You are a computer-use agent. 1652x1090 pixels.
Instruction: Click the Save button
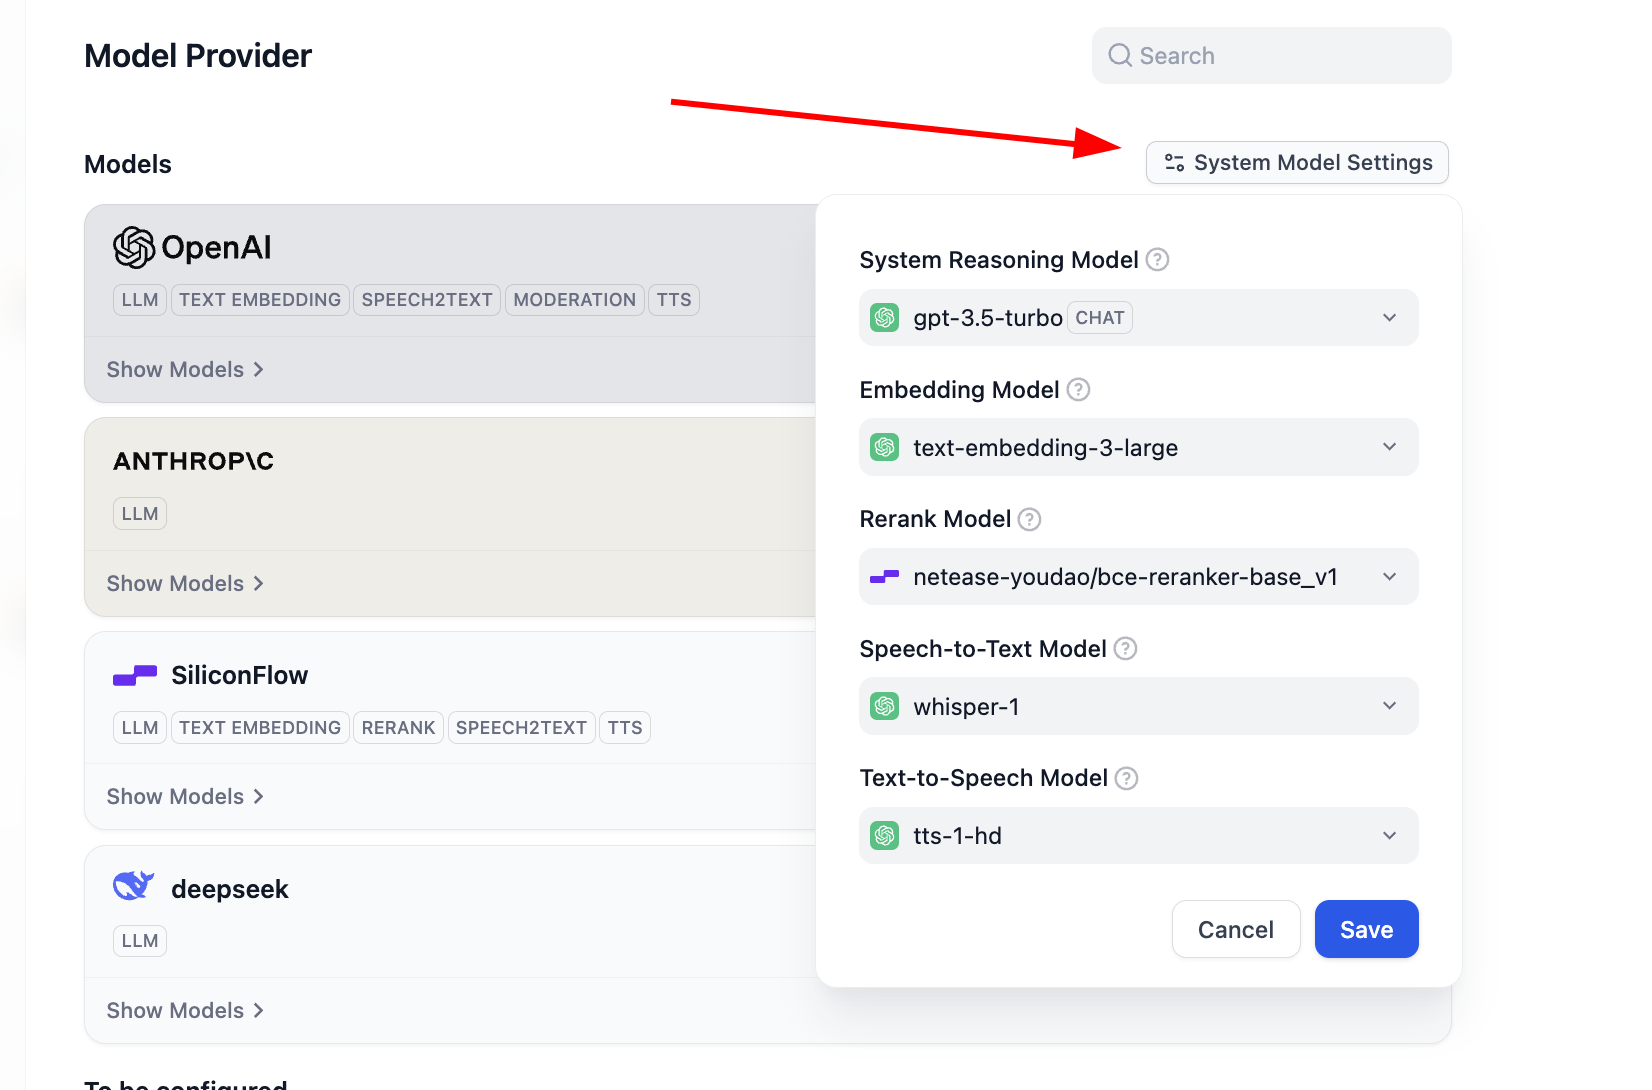(1366, 930)
